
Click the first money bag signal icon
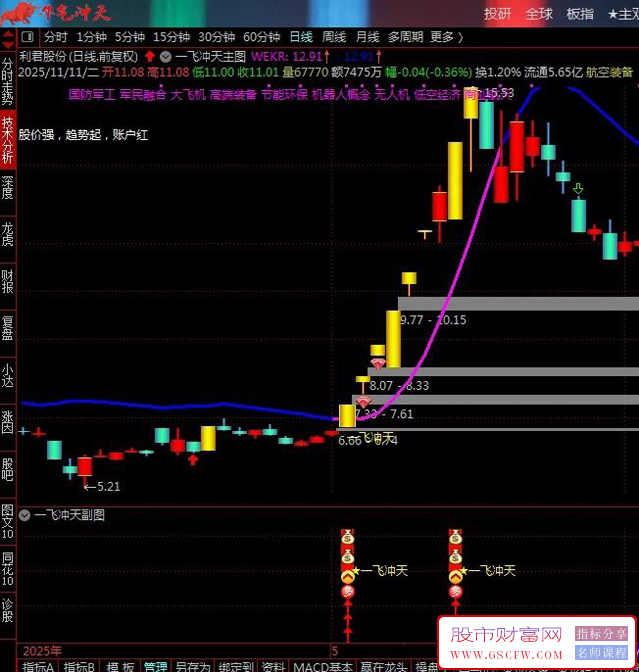[x=348, y=537]
